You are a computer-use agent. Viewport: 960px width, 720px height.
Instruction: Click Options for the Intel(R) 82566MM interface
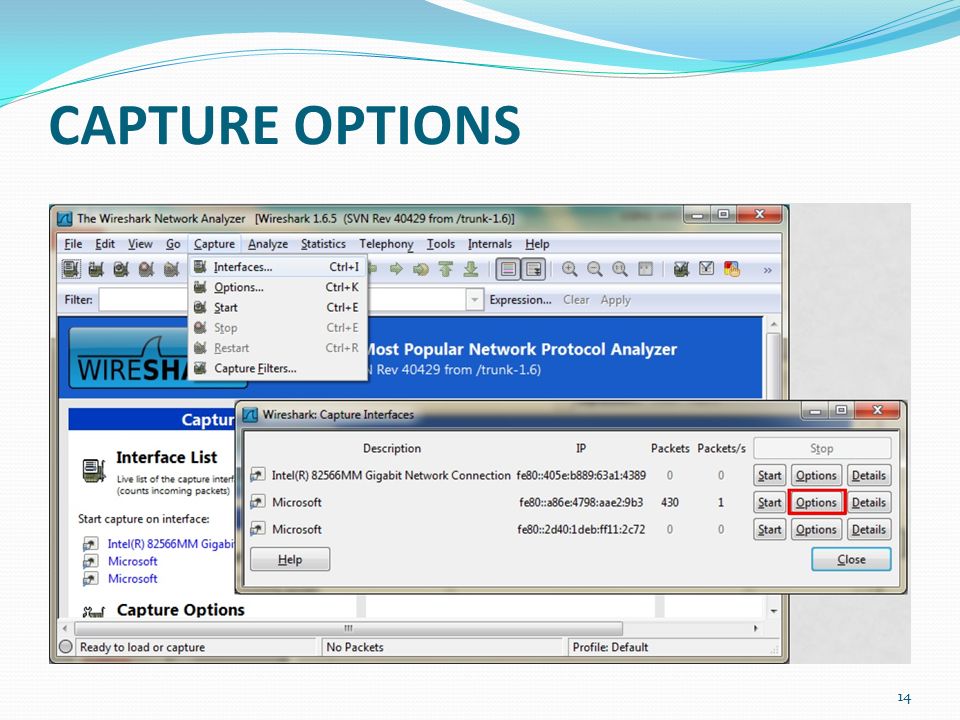(816, 476)
